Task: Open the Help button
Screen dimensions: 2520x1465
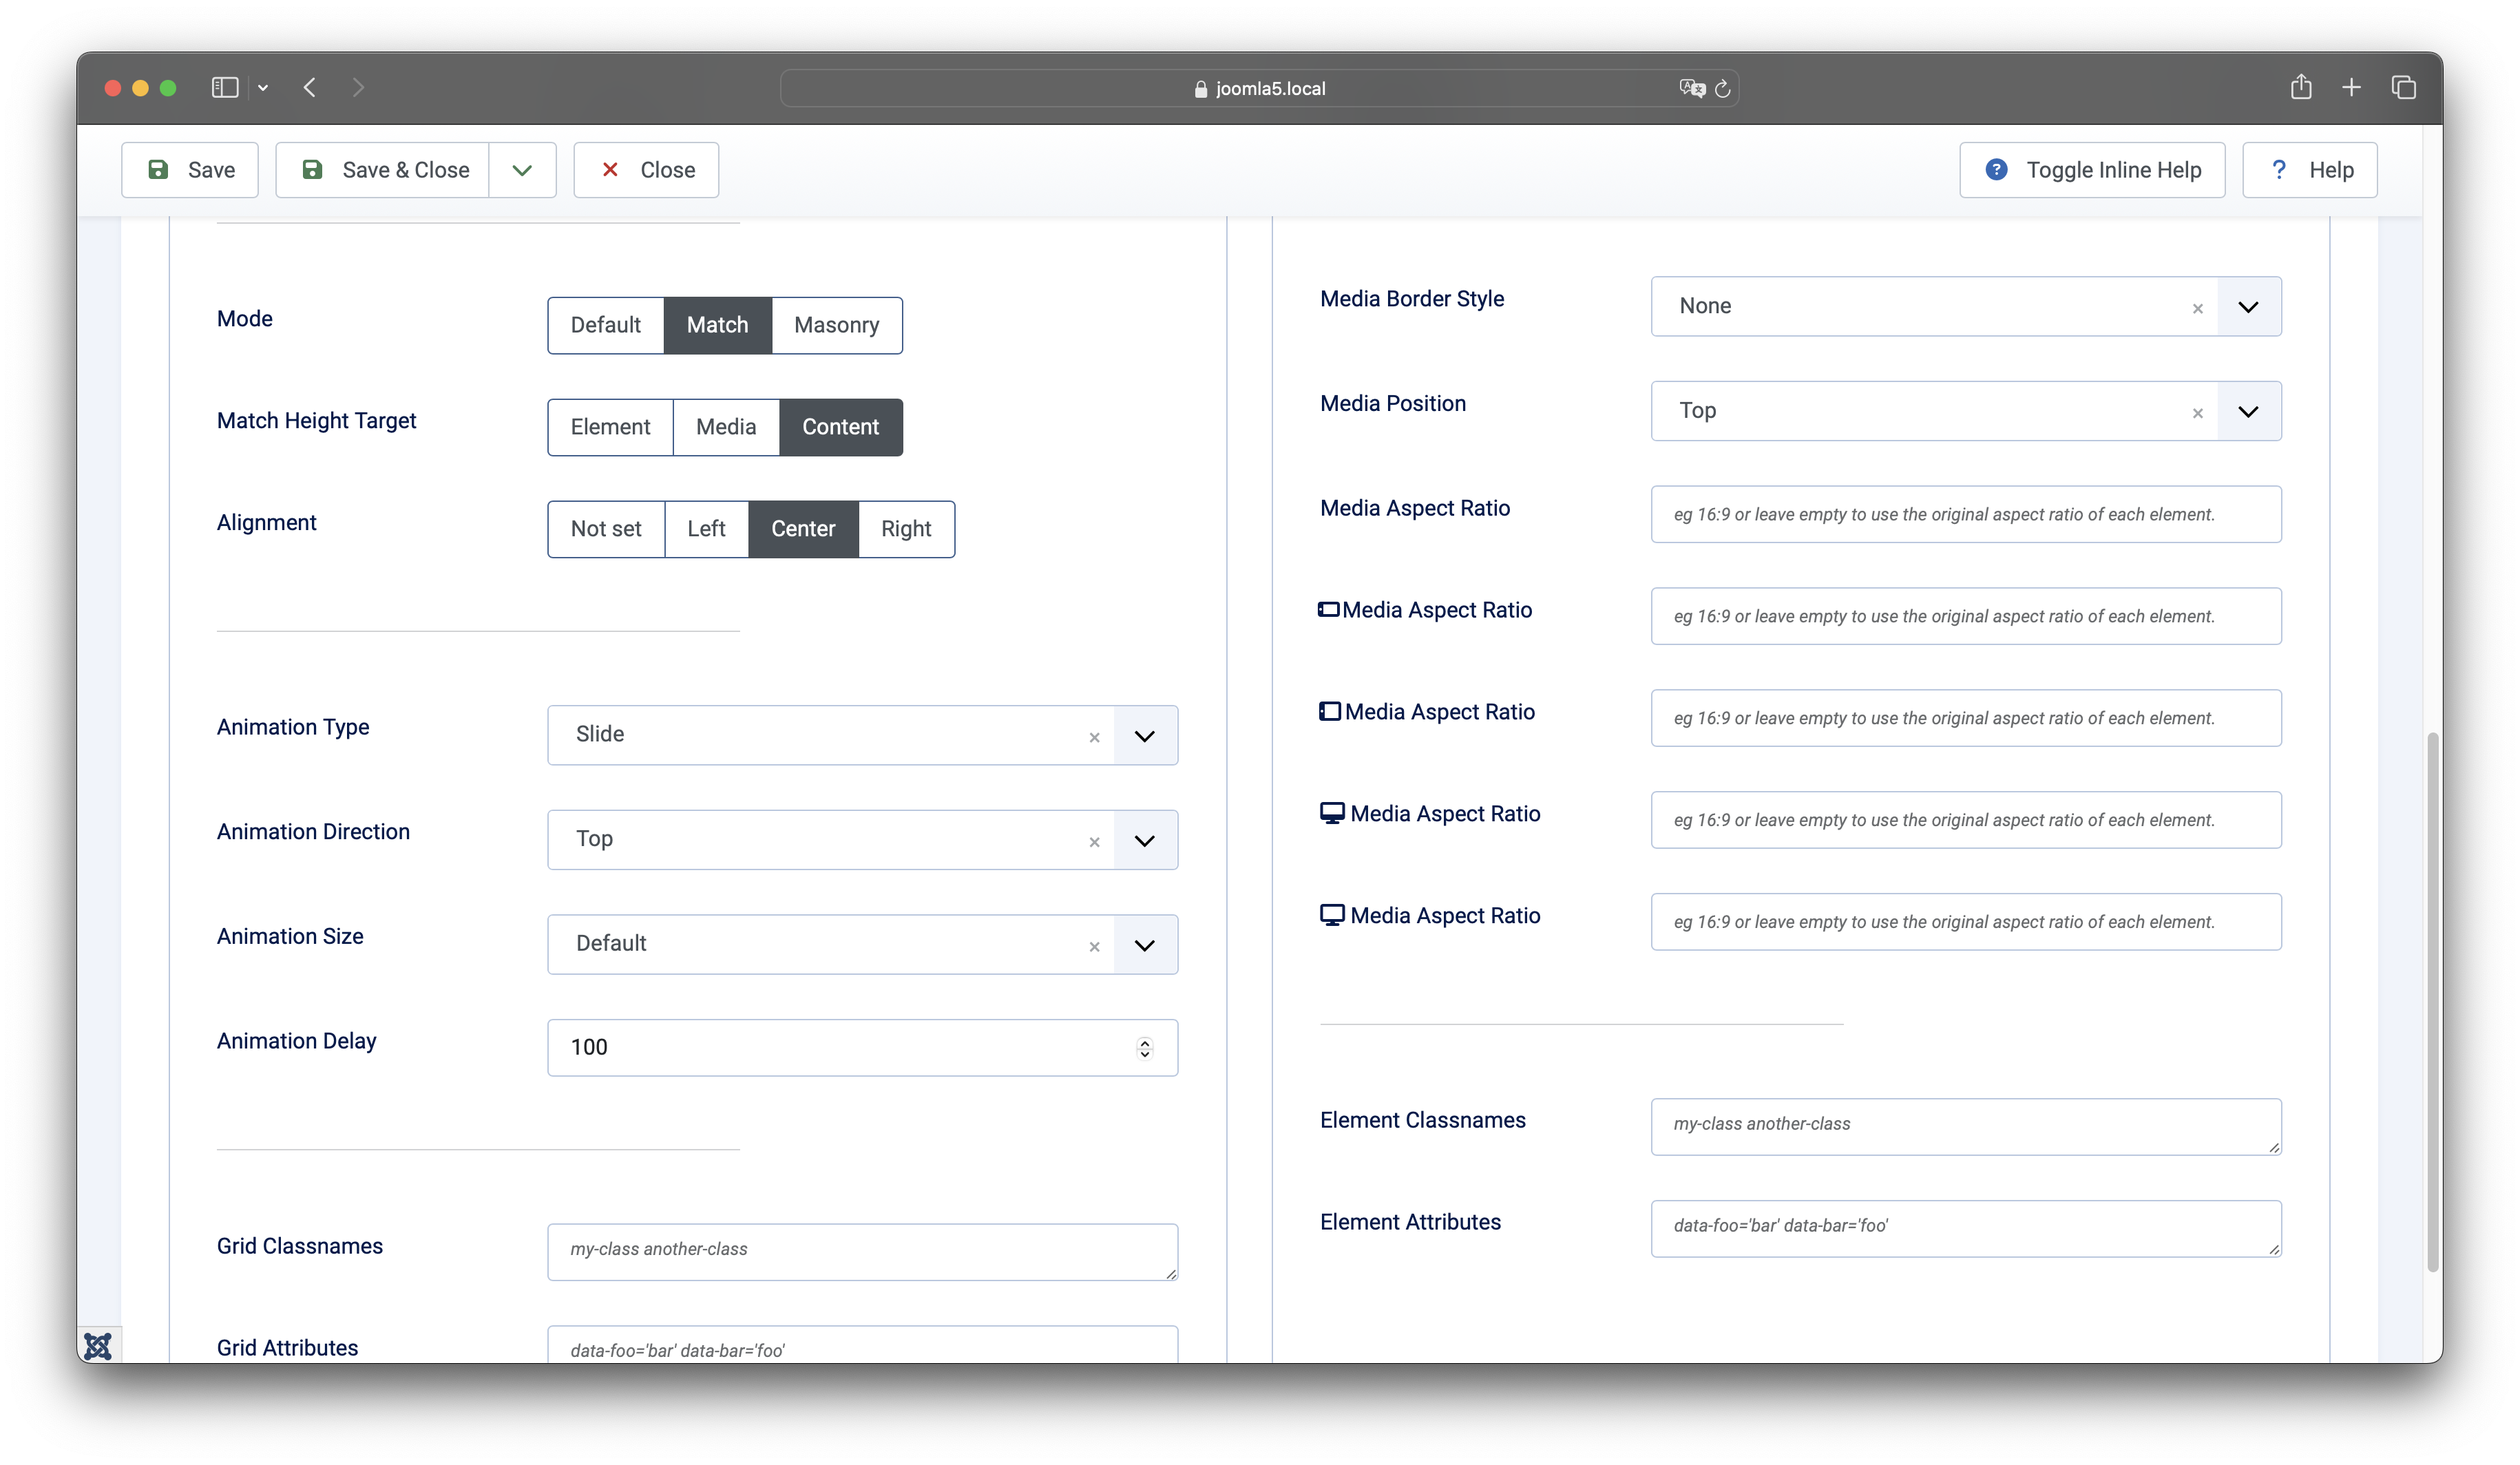Action: [x=2309, y=170]
